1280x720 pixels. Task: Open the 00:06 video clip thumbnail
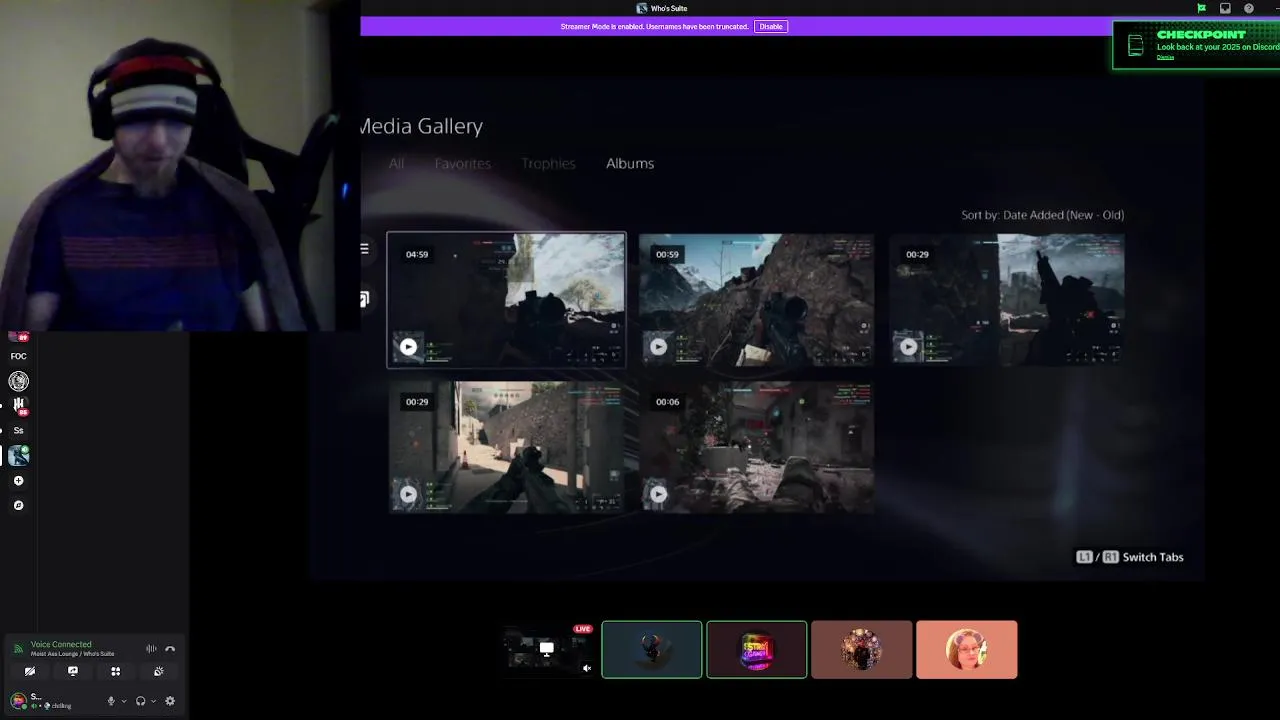[x=757, y=447]
